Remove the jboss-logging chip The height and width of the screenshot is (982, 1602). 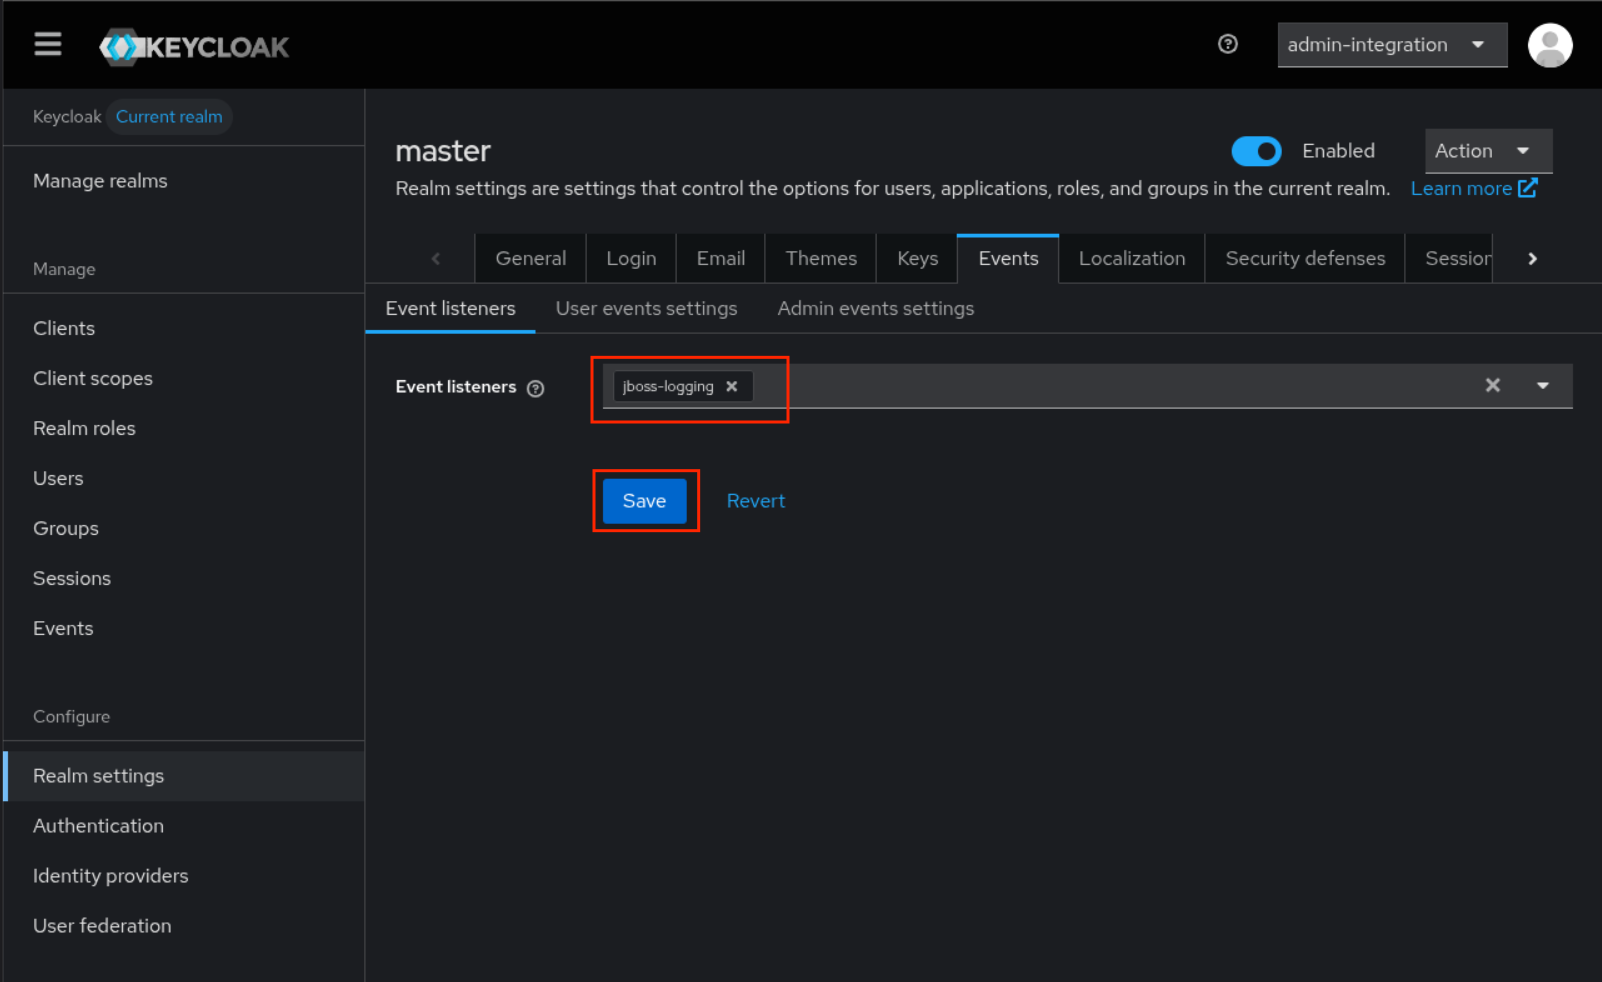tap(732, 387)
